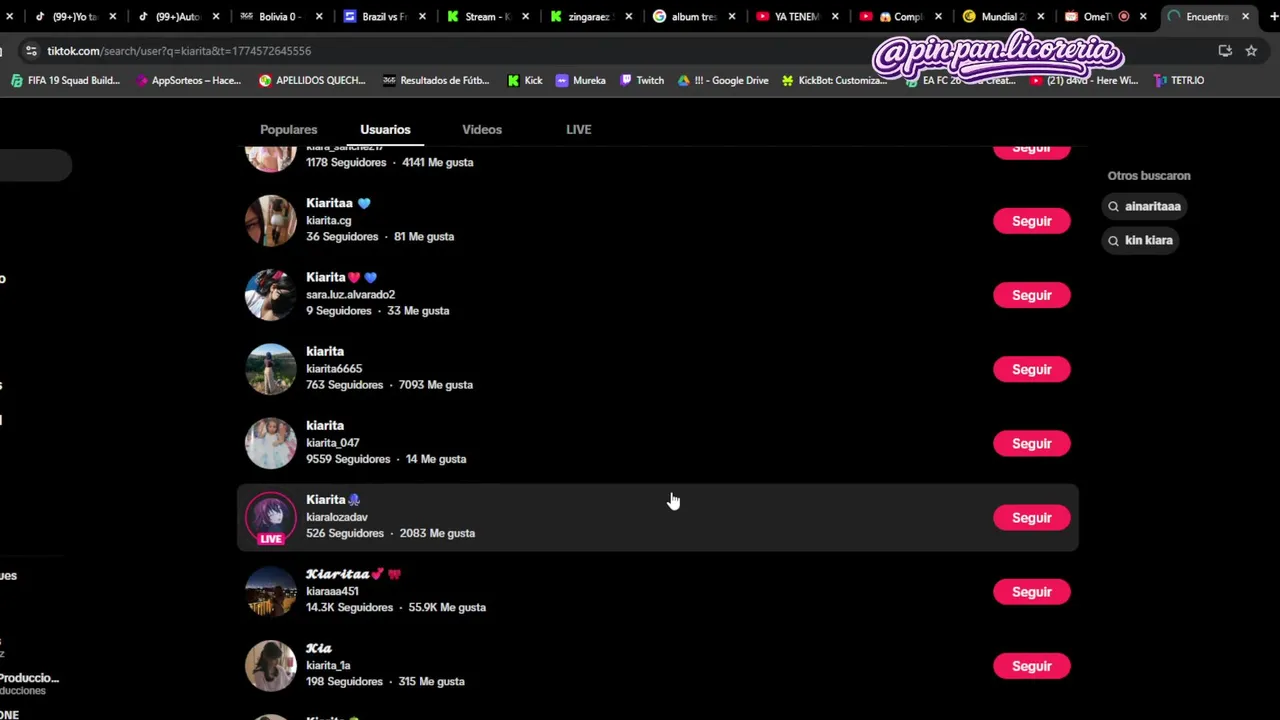This screenshot has width=1280, height=720.
Task: Open the Videos tab
Action: (482, 129)
